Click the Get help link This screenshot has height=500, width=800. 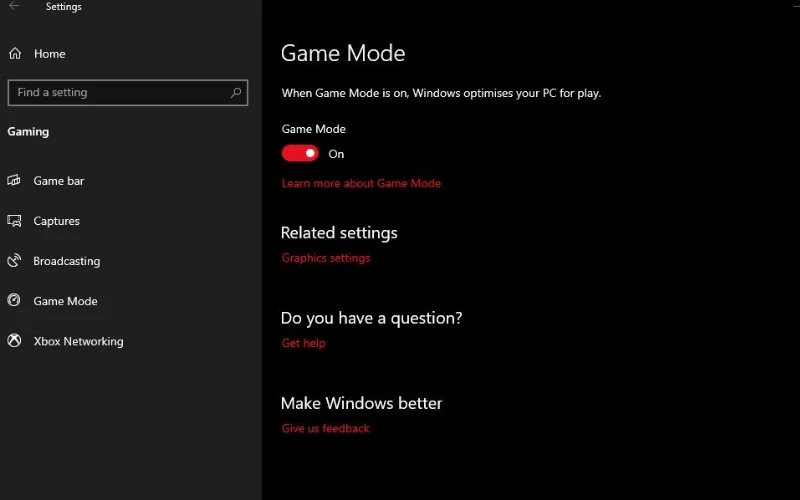(304, 343)
